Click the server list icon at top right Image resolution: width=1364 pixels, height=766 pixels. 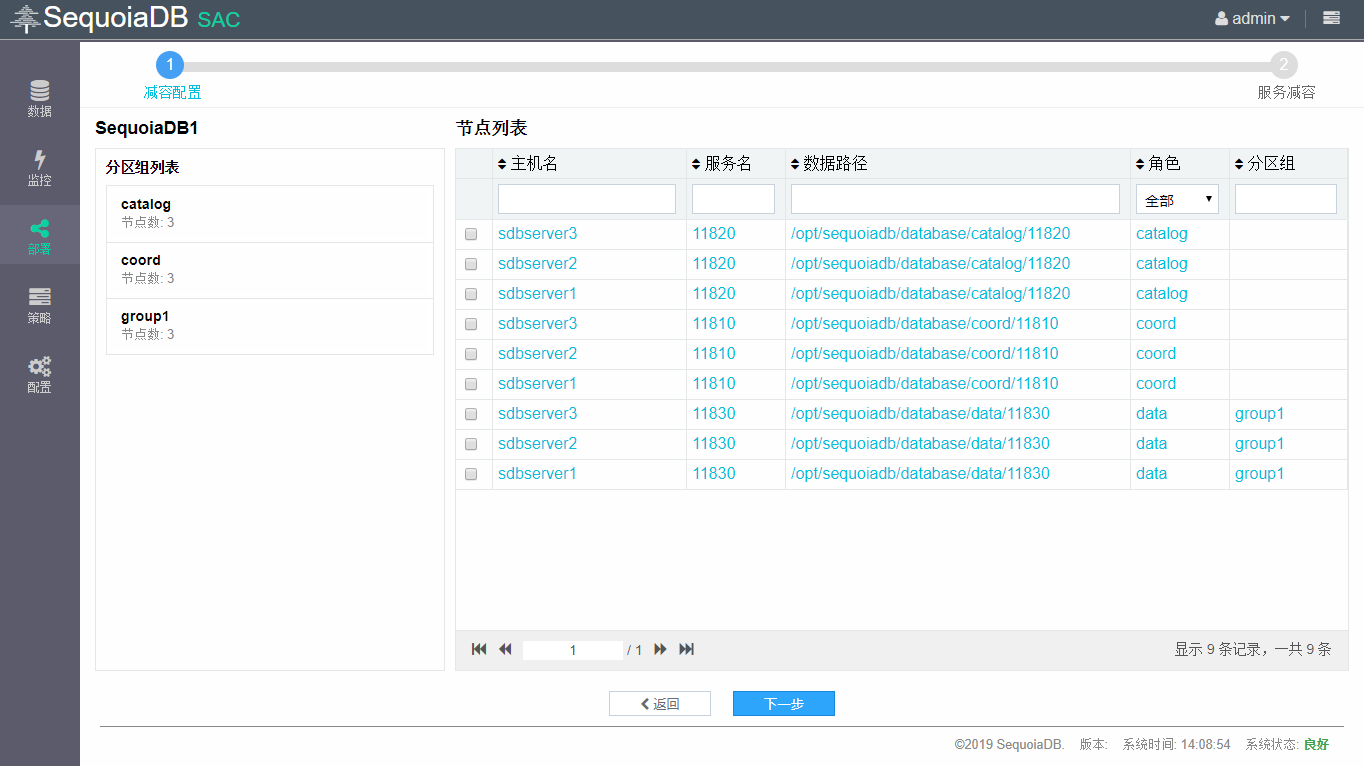coord(1331,18)
